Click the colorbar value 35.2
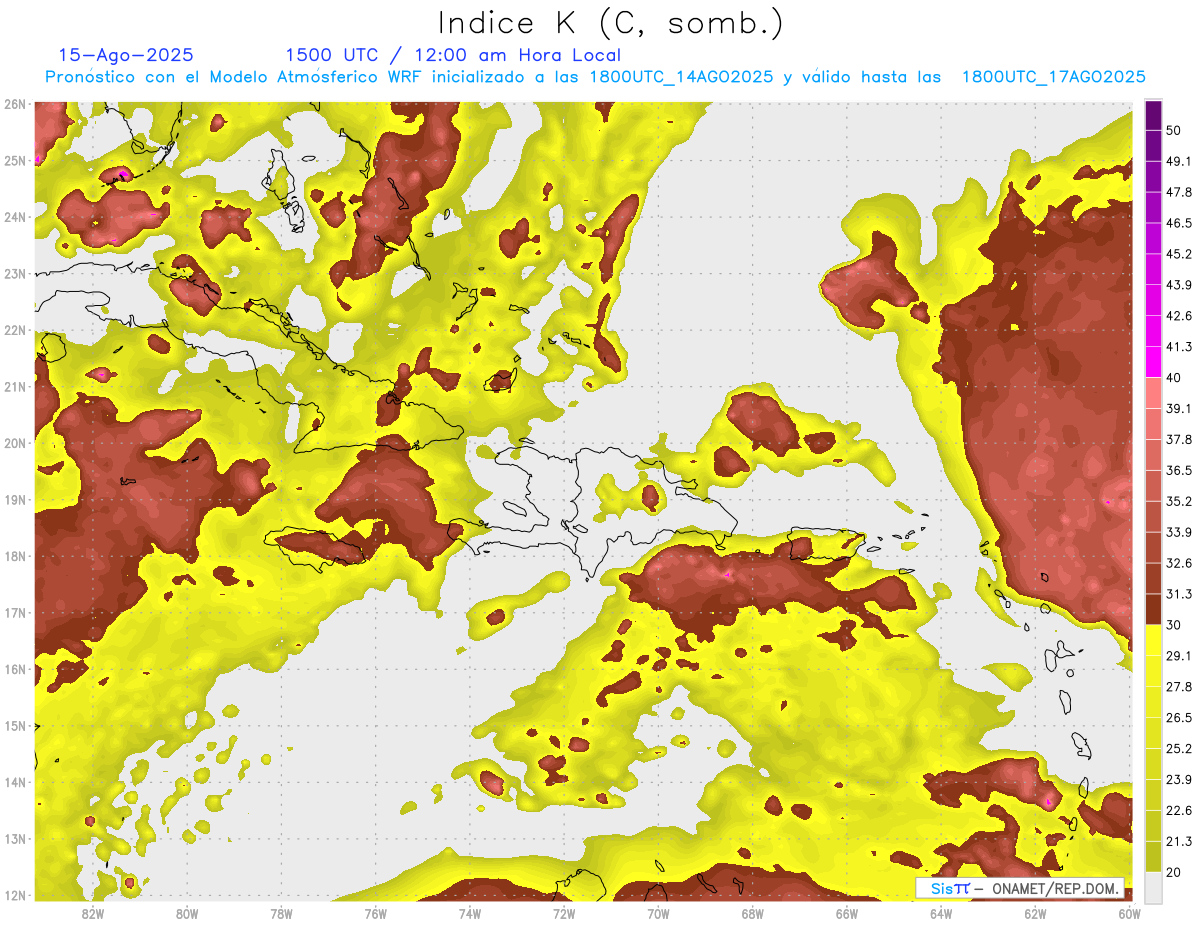Screen dimensions: 1200x927 point(1178,501)
